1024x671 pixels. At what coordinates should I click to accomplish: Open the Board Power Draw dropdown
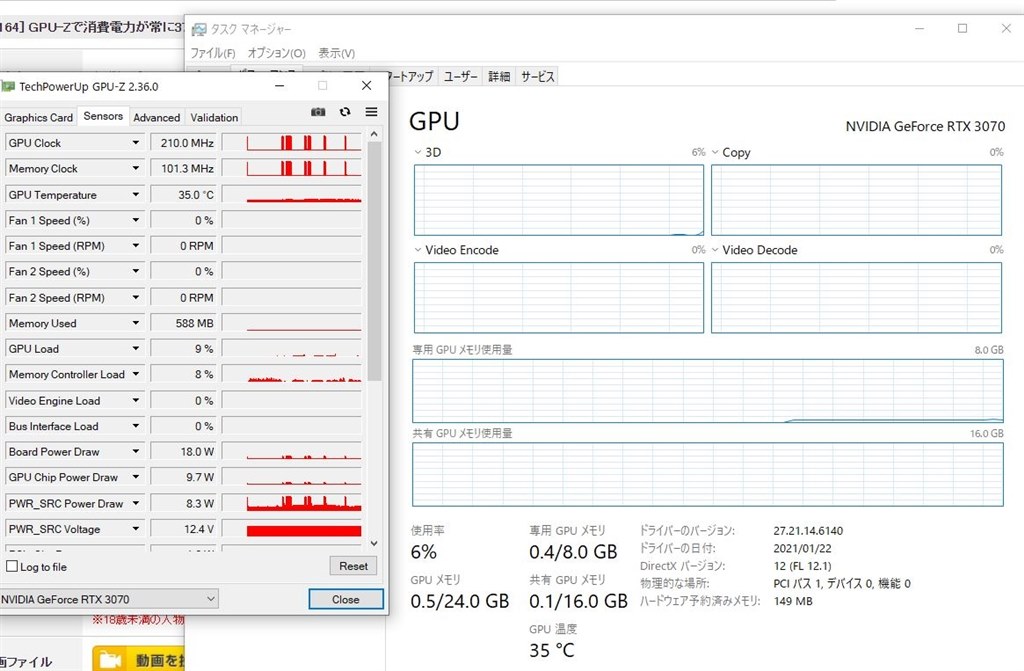pos(135,451)
